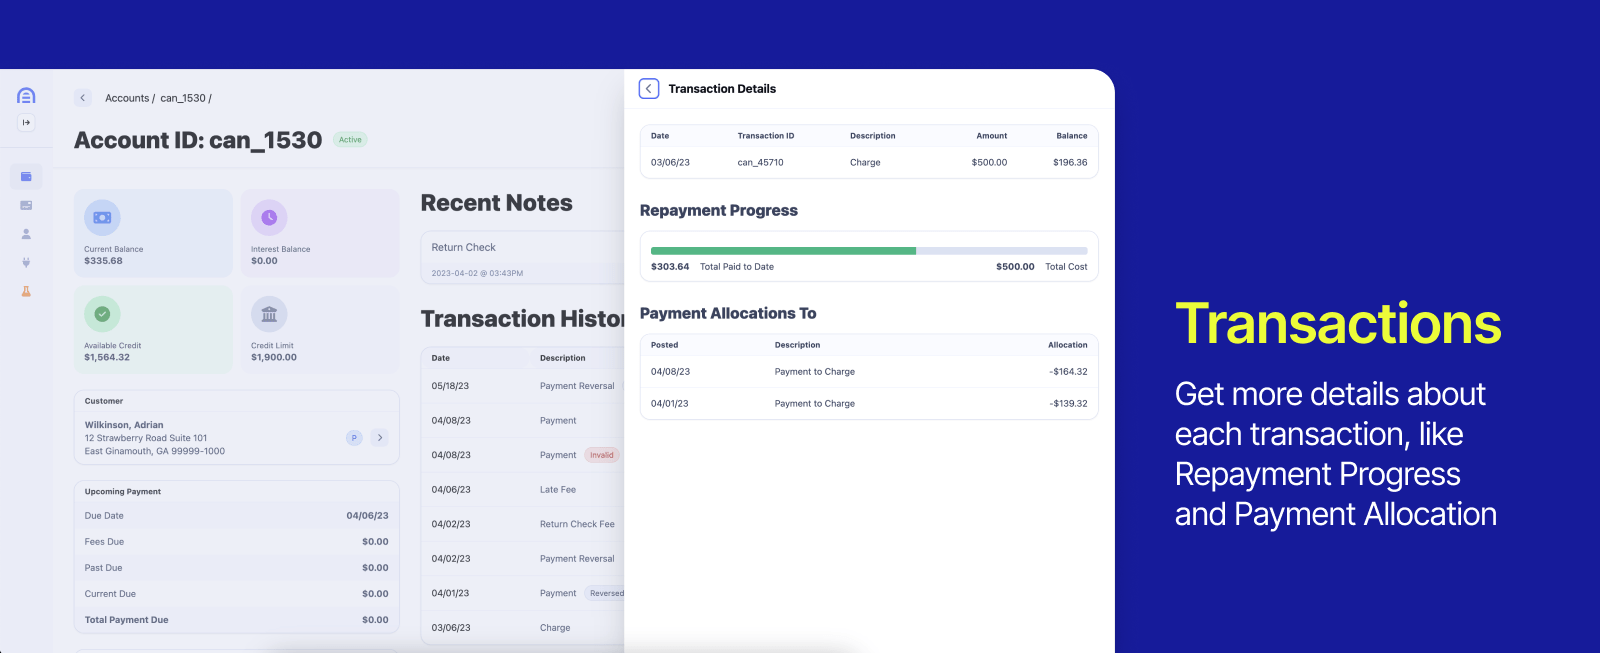The image size is (1600, 653).
Task: Click the Total Payment Due row
Action: (237, 620)
